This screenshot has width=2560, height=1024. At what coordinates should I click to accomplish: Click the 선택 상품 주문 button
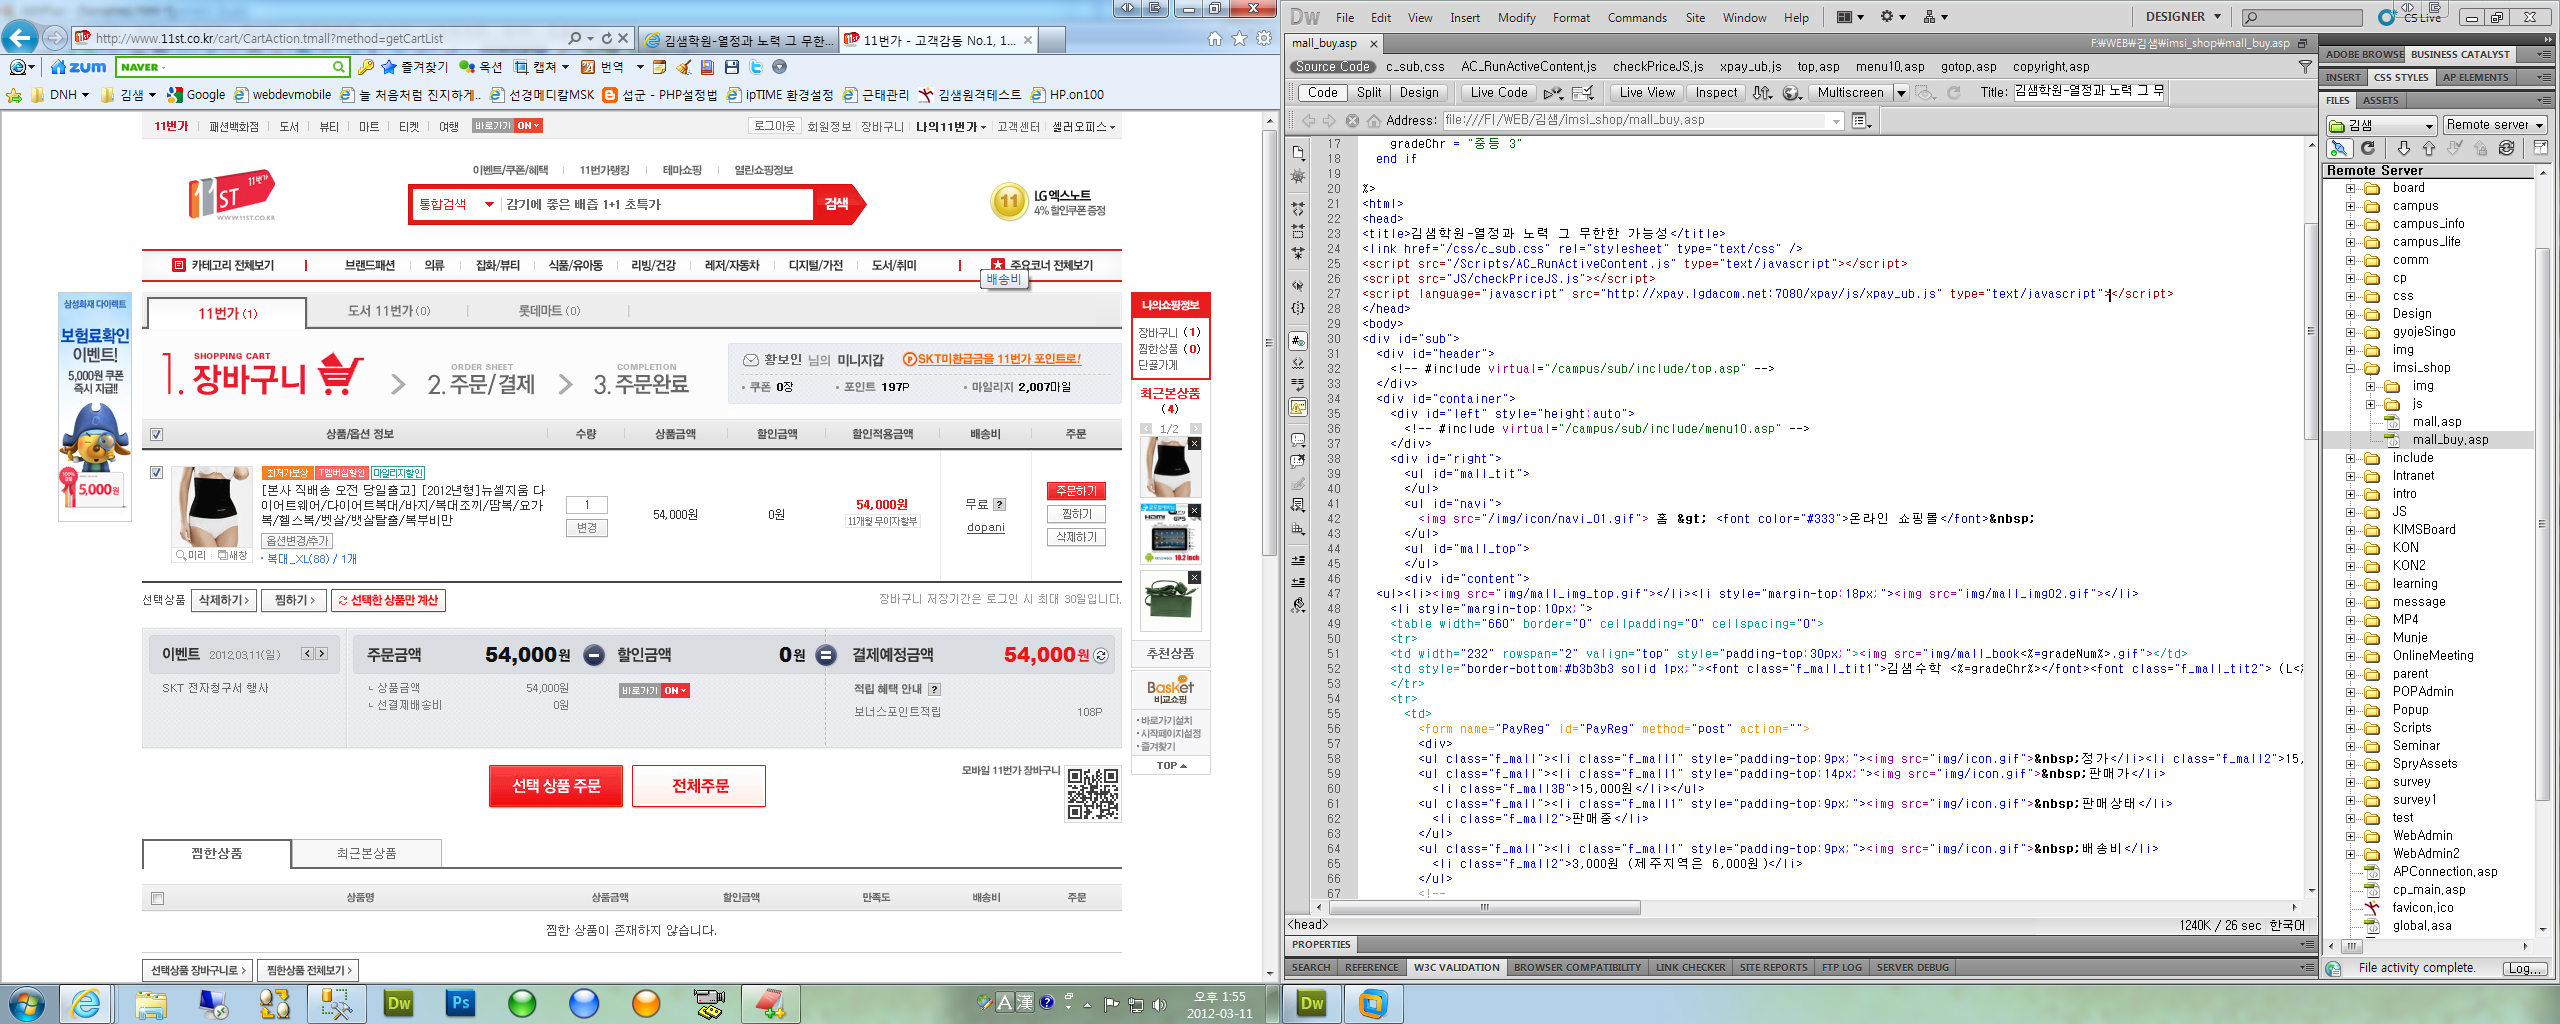(556, 786)
